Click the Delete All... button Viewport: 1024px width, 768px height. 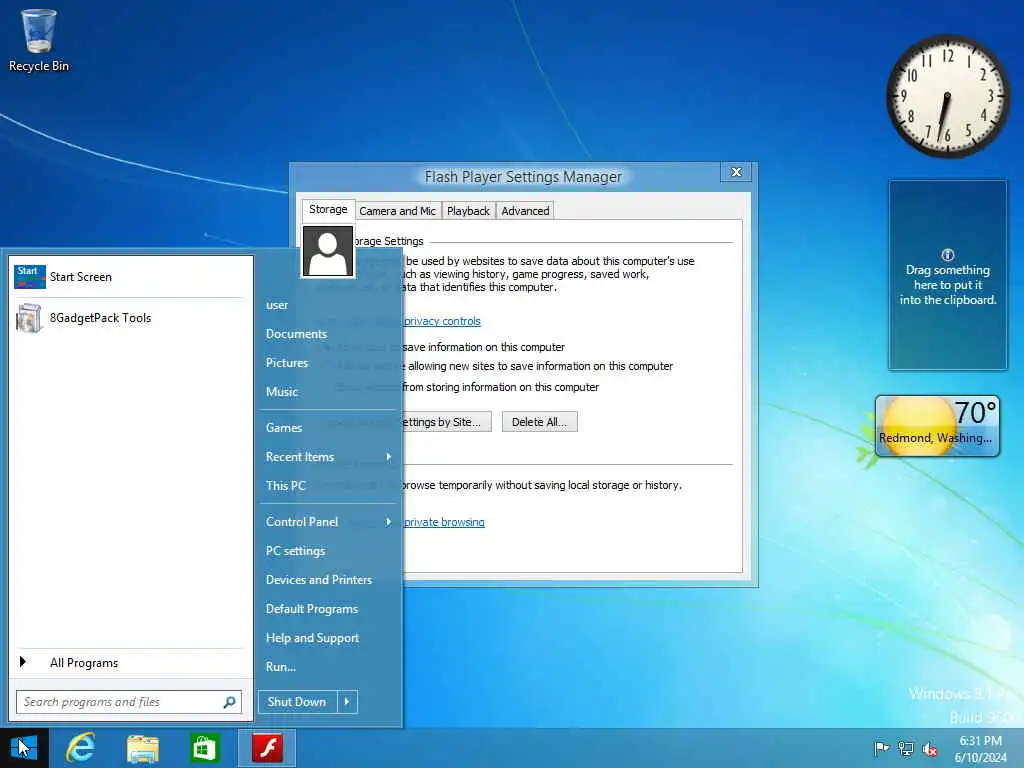[x=539, y=422]
